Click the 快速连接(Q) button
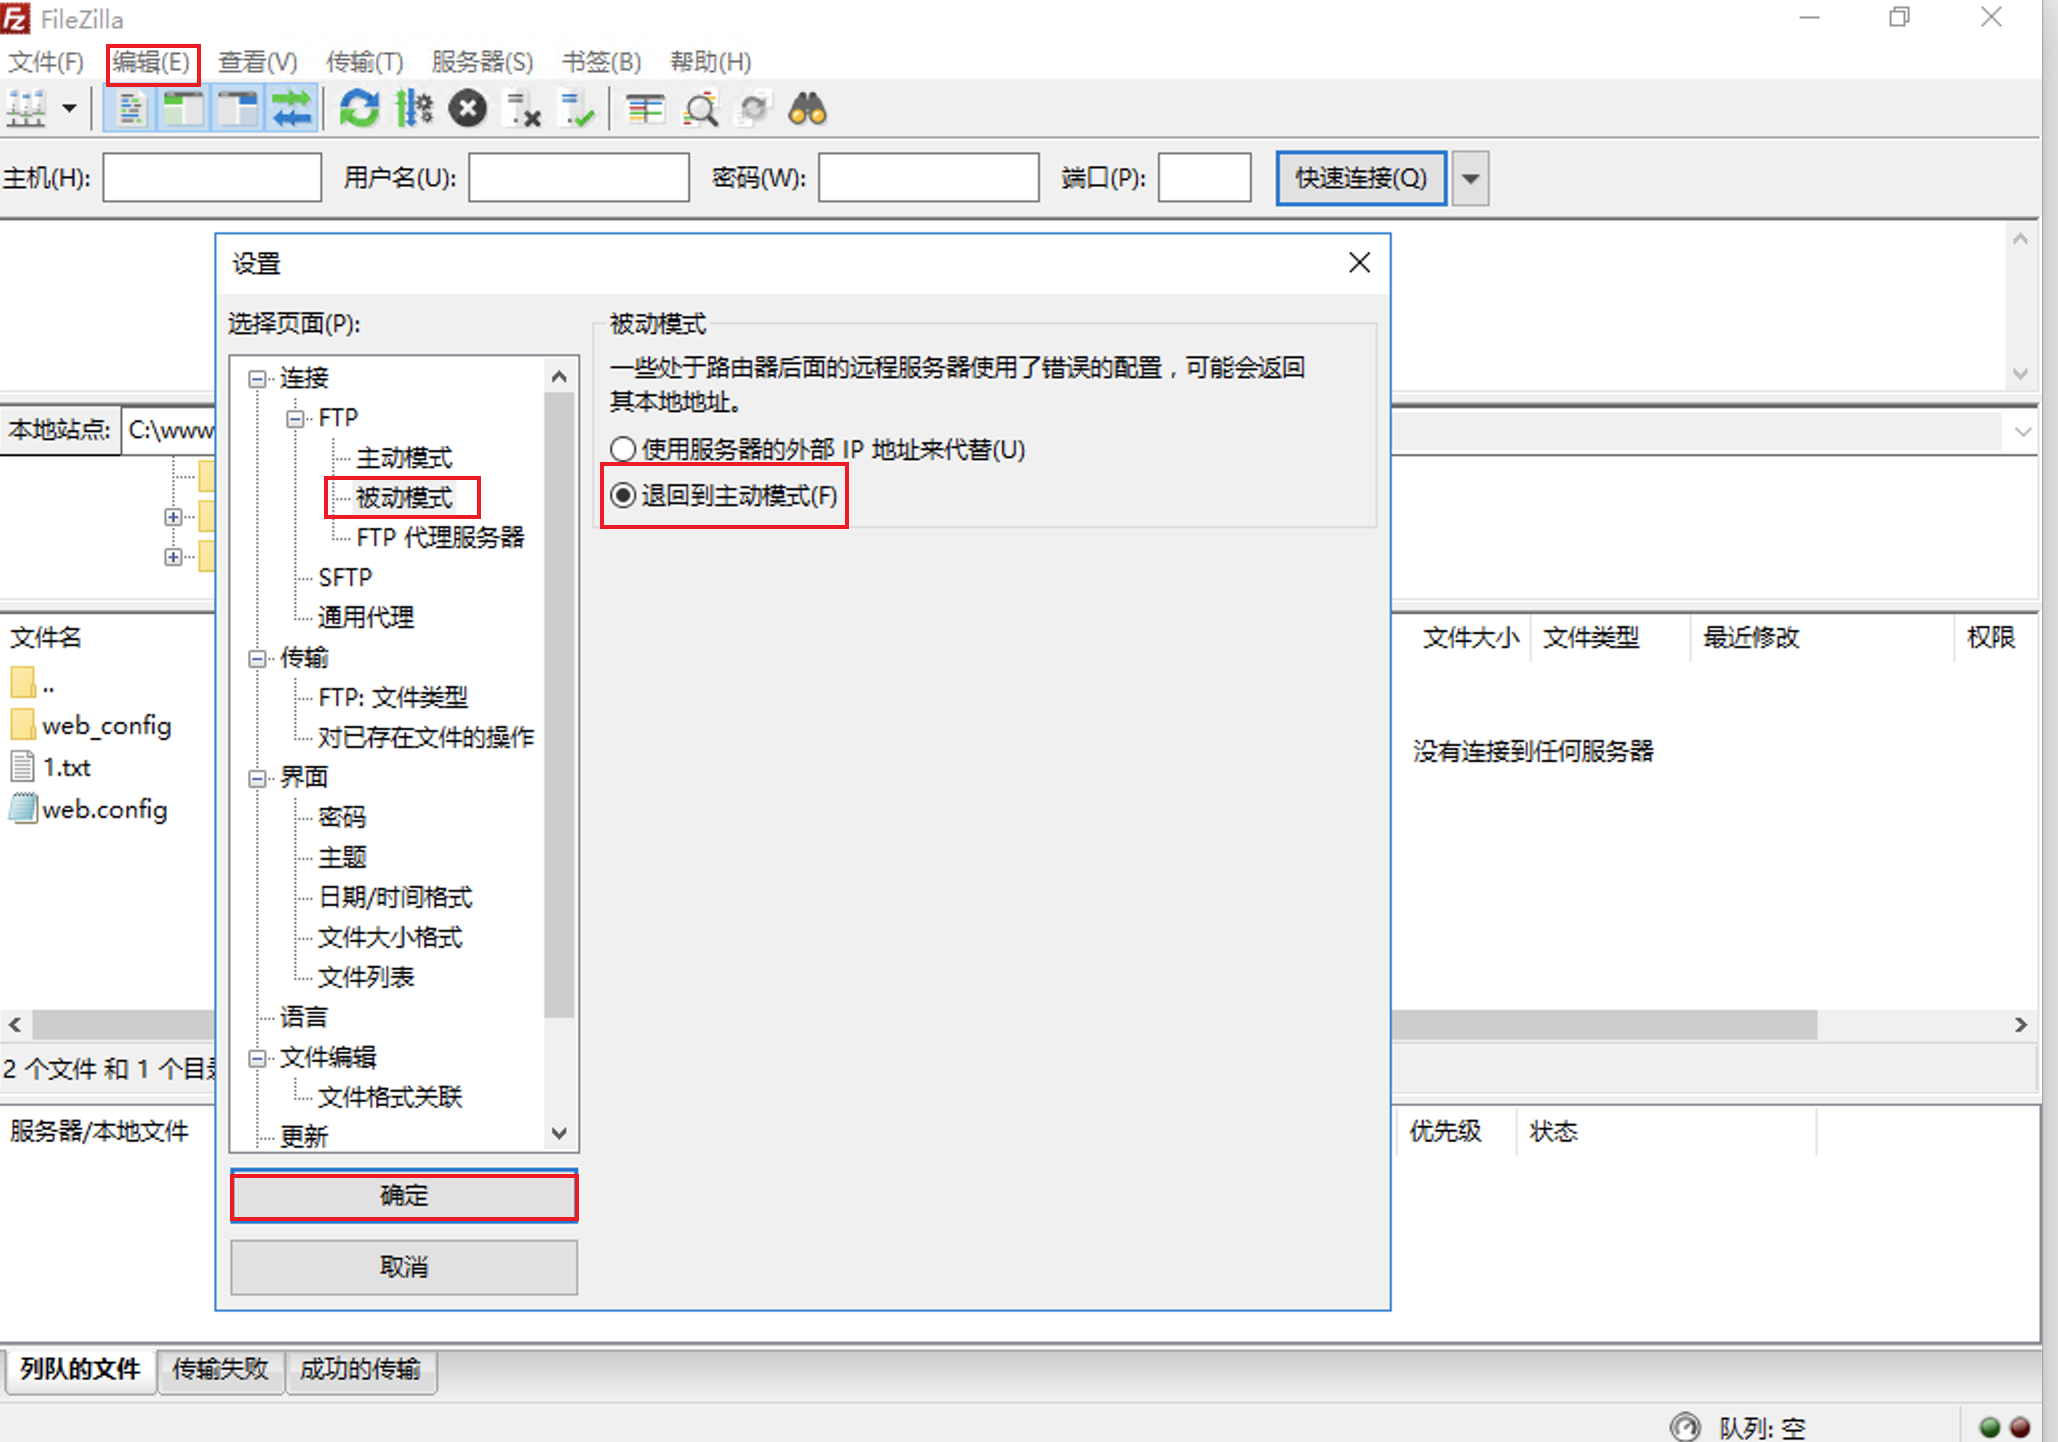The height and width of the screenshot is (1442, 2058). [1361, 178]
